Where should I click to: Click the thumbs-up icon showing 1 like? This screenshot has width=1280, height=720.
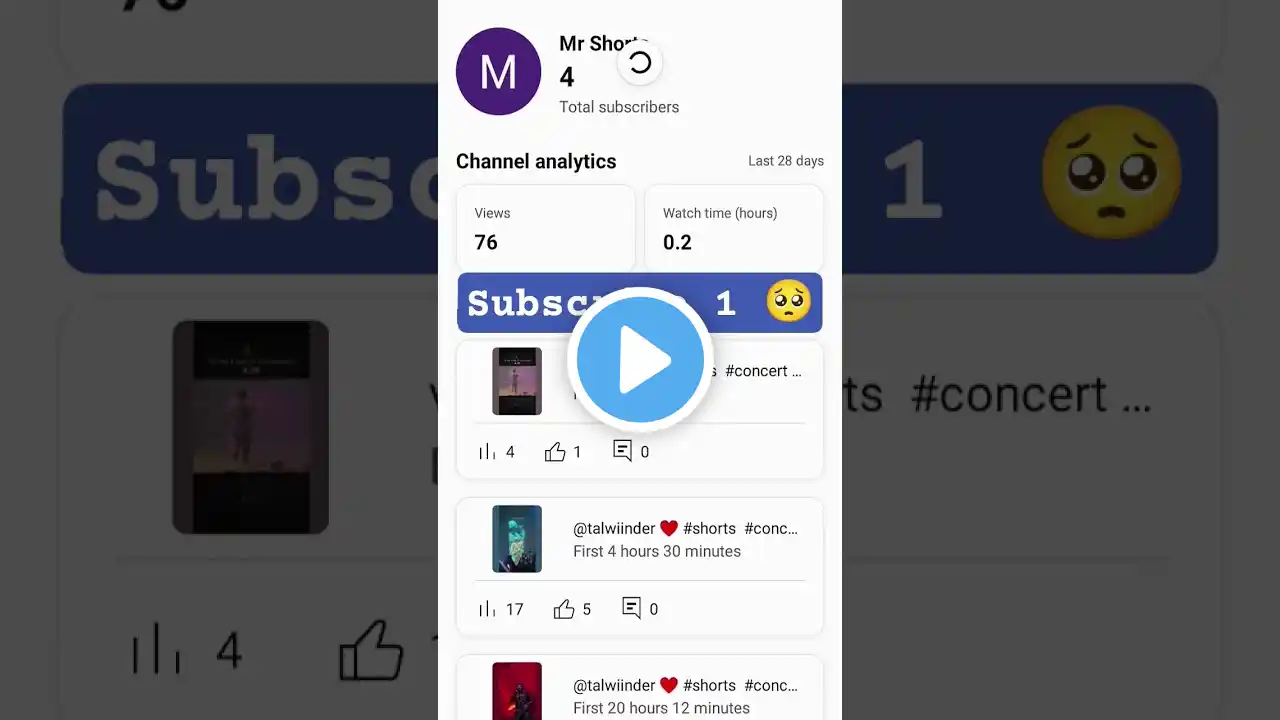click(555, 452)
